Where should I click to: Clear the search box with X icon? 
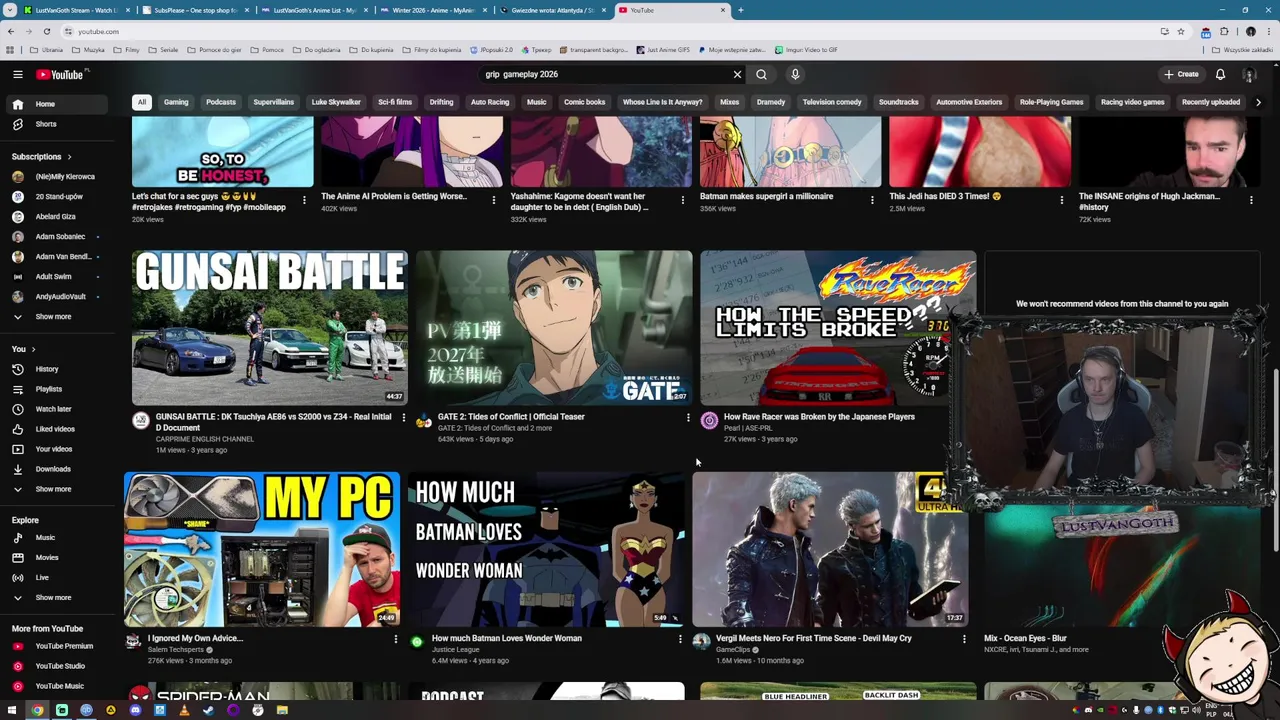pos(737,74)
